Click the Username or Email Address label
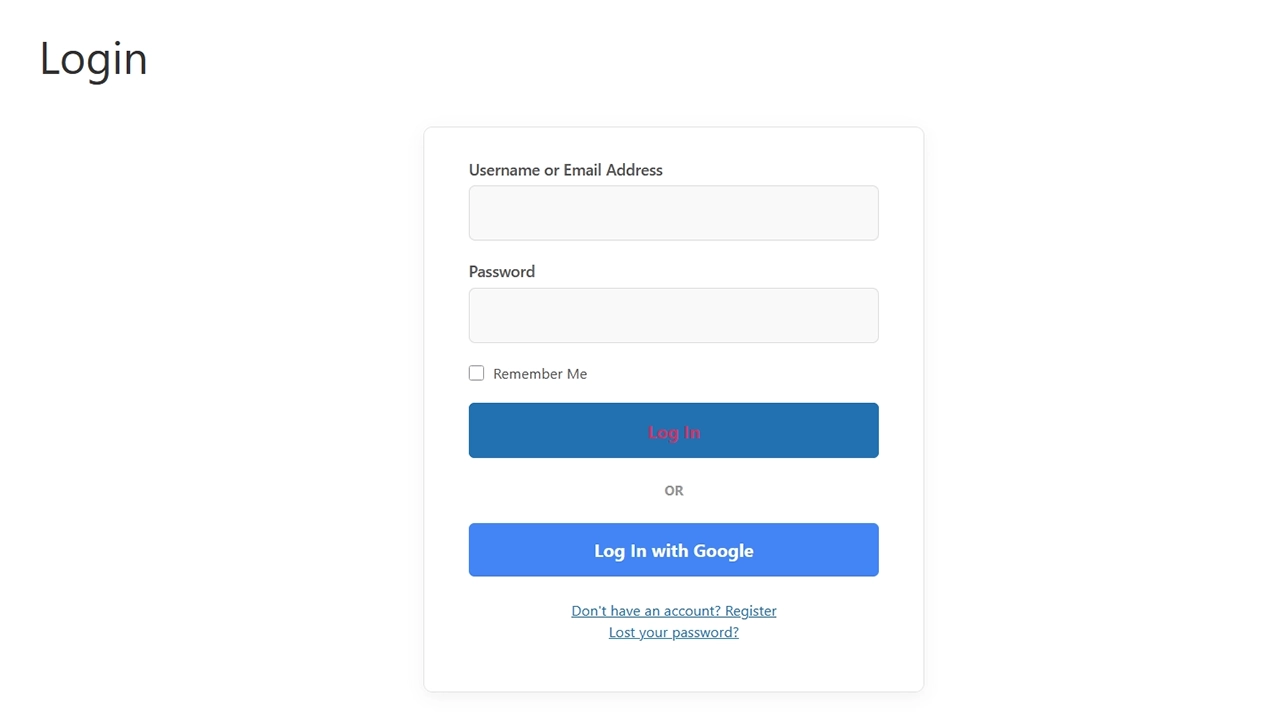The image size is (1280, 720). click(565, 170)
